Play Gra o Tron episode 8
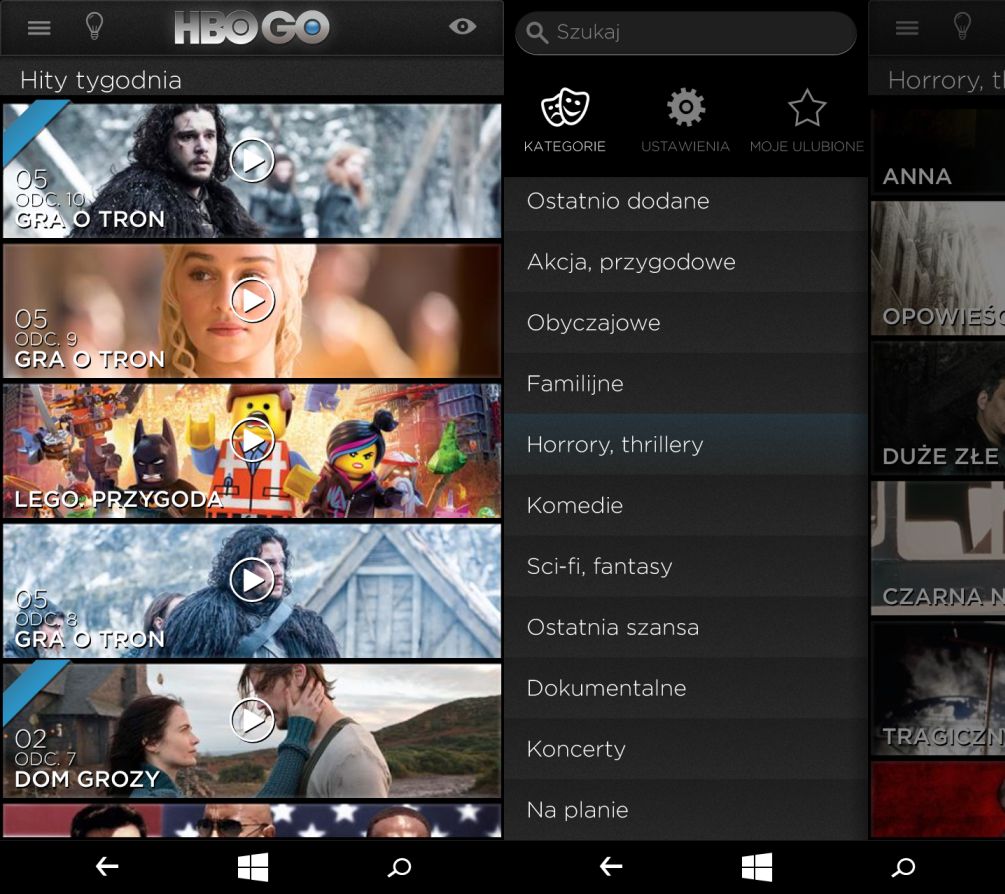This screenshot has width=1005, height=894. tap(252, 580)
